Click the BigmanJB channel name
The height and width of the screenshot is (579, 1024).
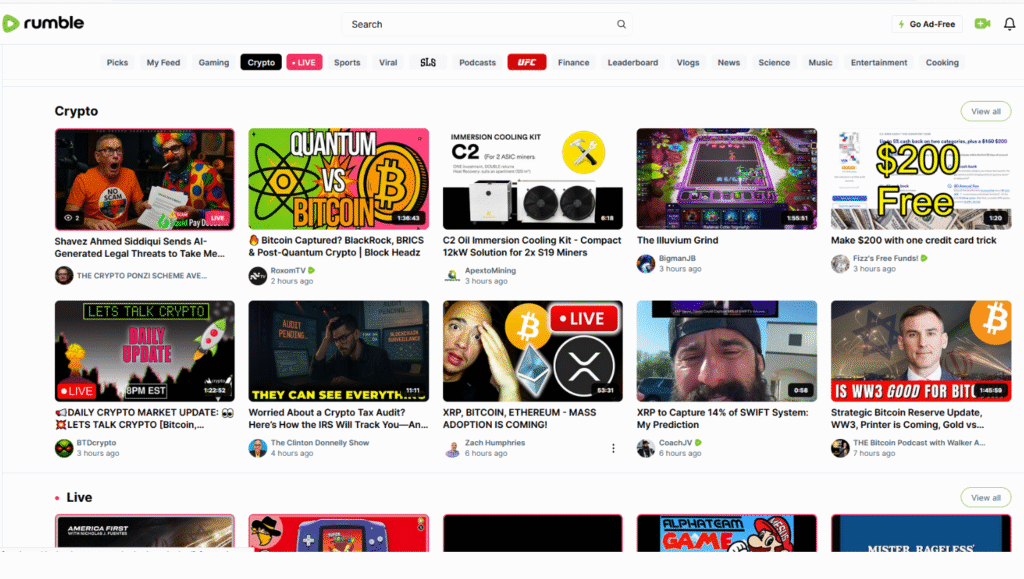[677, 258]
